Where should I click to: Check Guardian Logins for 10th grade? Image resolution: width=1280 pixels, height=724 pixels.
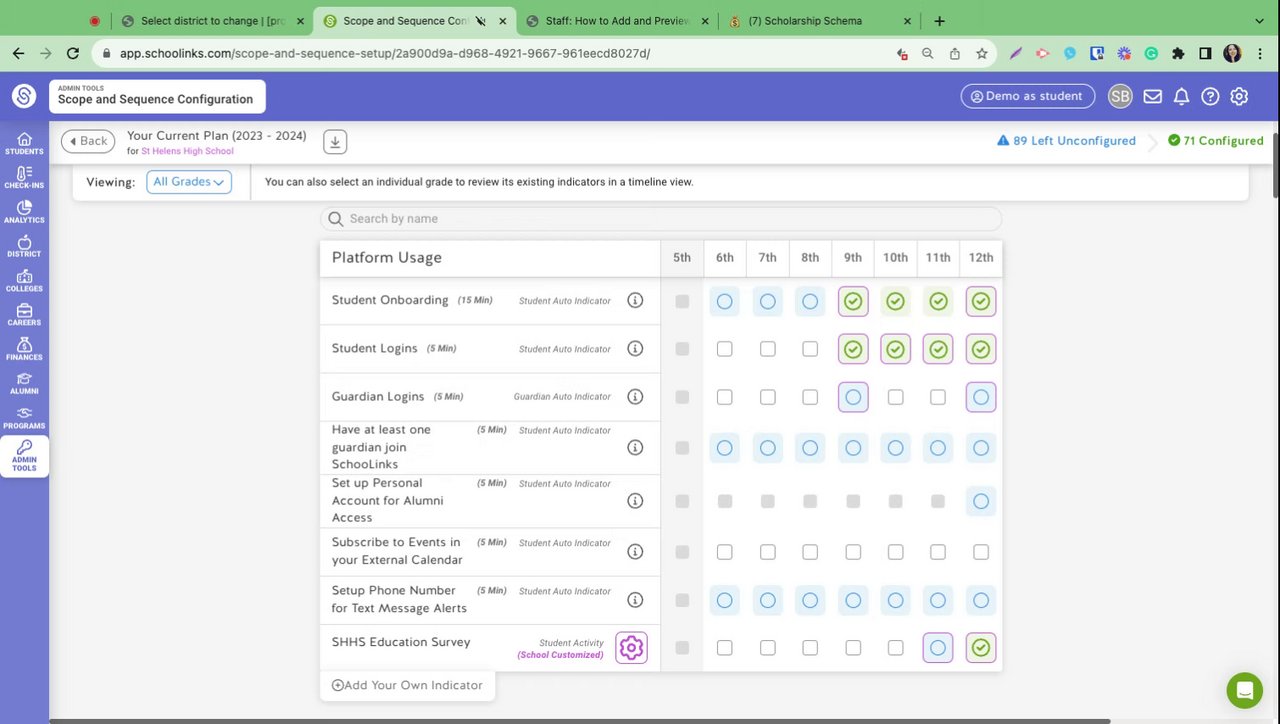895,397
